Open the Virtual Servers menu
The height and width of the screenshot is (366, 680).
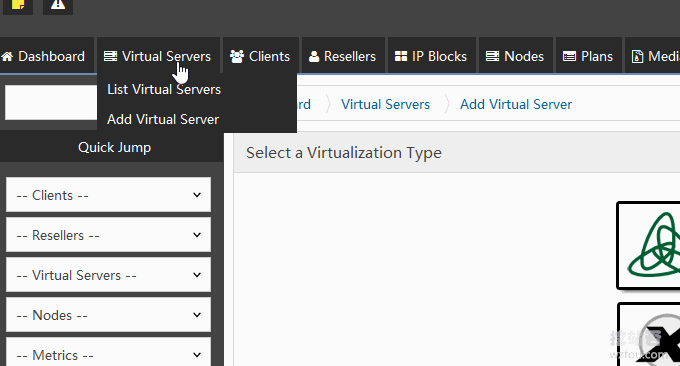(158, 56)
